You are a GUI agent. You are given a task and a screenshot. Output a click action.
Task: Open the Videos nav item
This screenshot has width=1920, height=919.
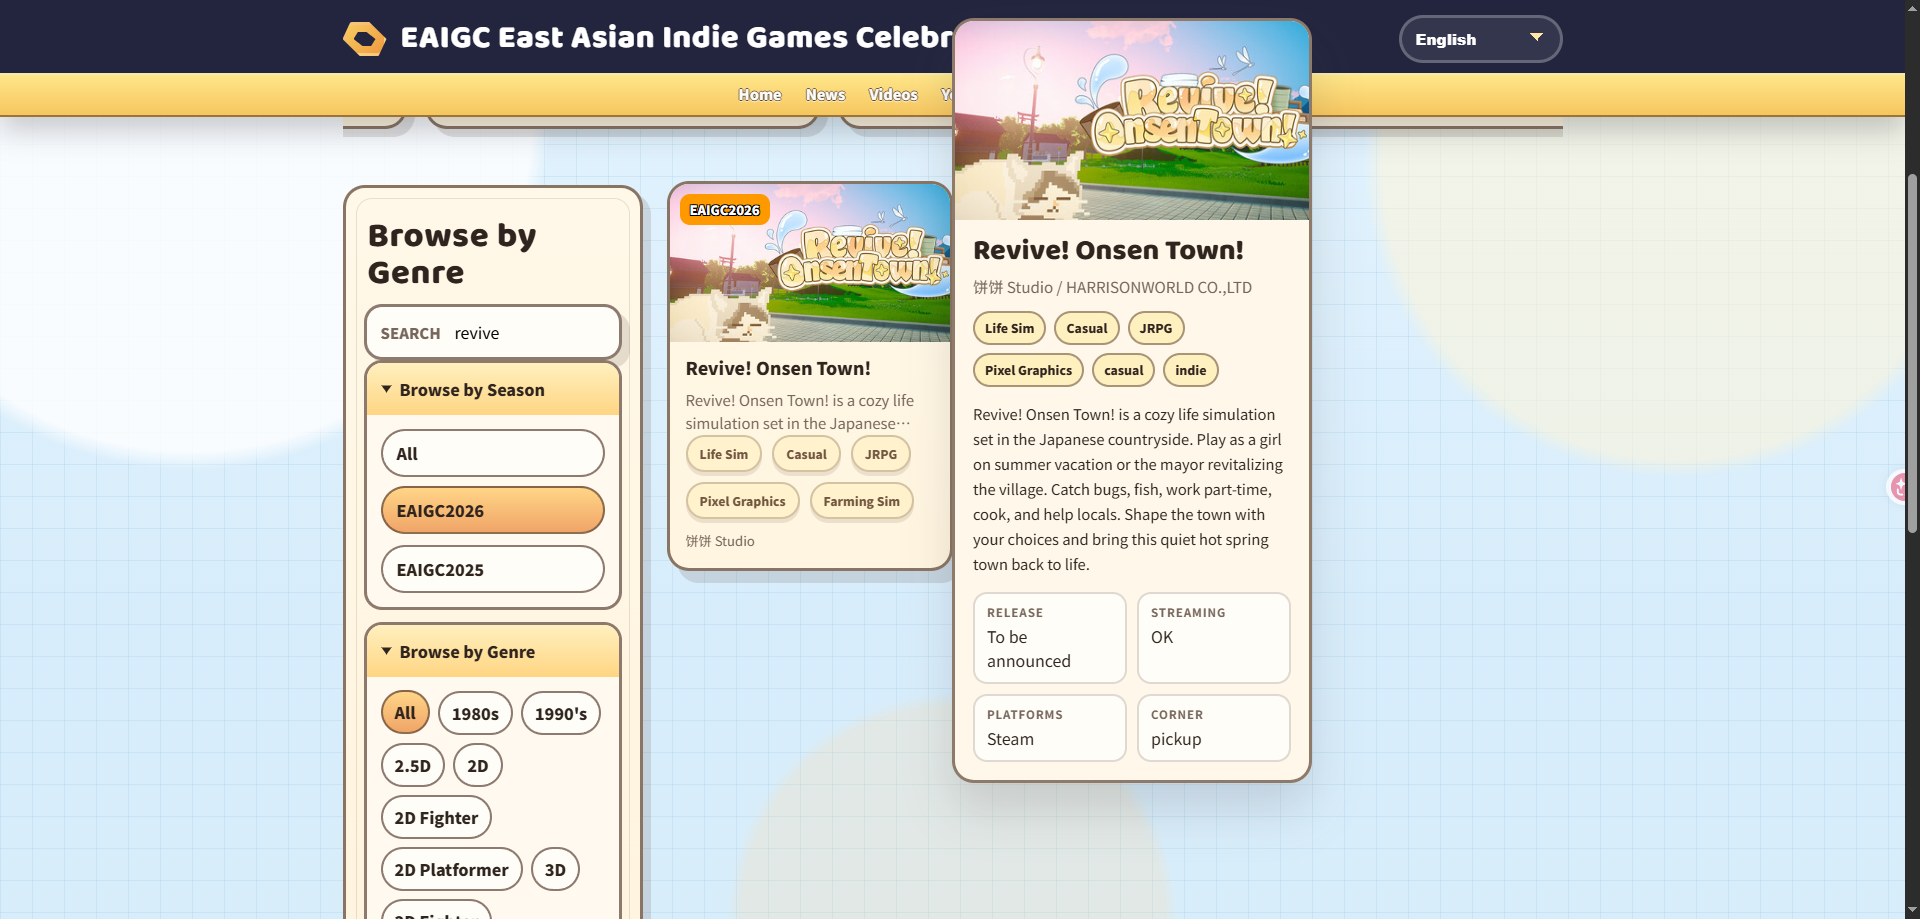(x=893, y=95)
